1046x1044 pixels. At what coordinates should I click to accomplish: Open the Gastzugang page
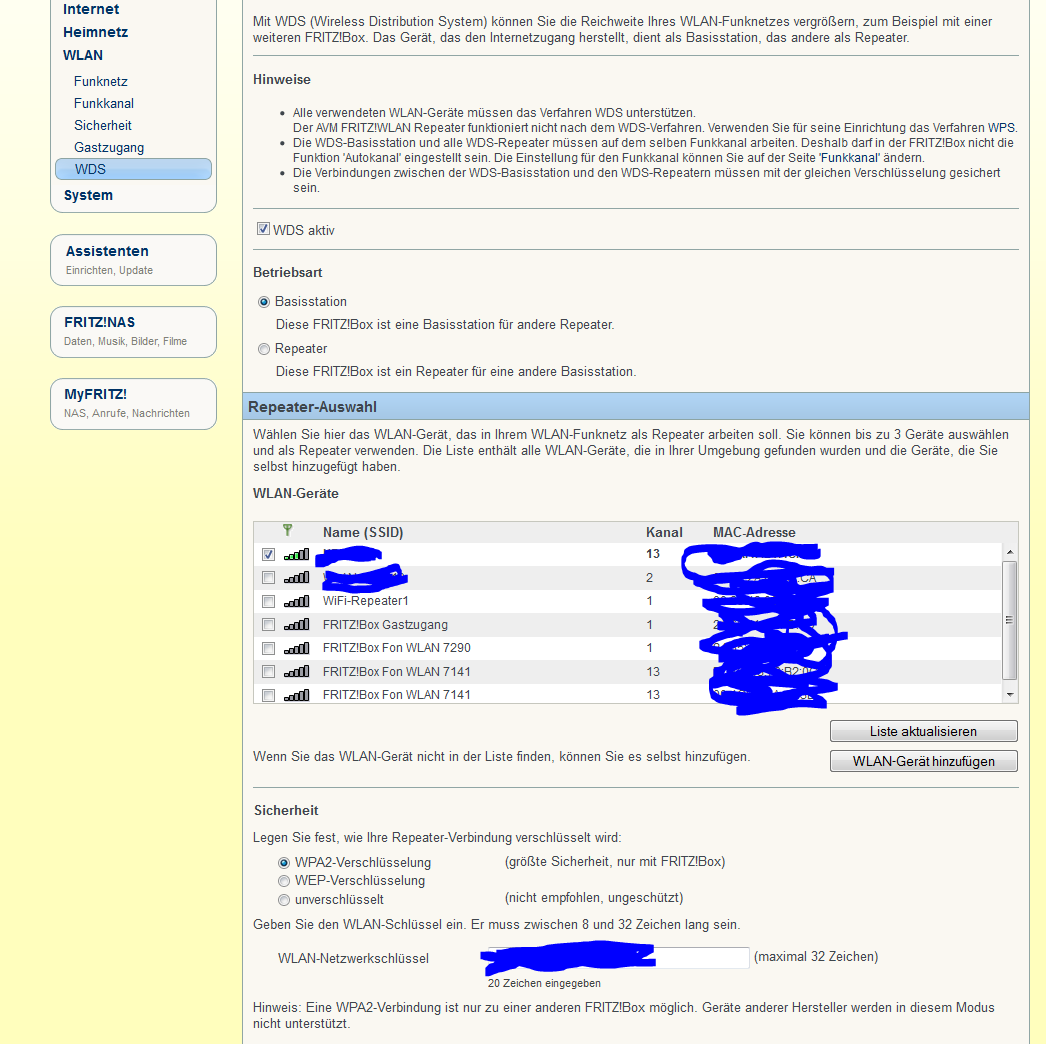(109, 147)
